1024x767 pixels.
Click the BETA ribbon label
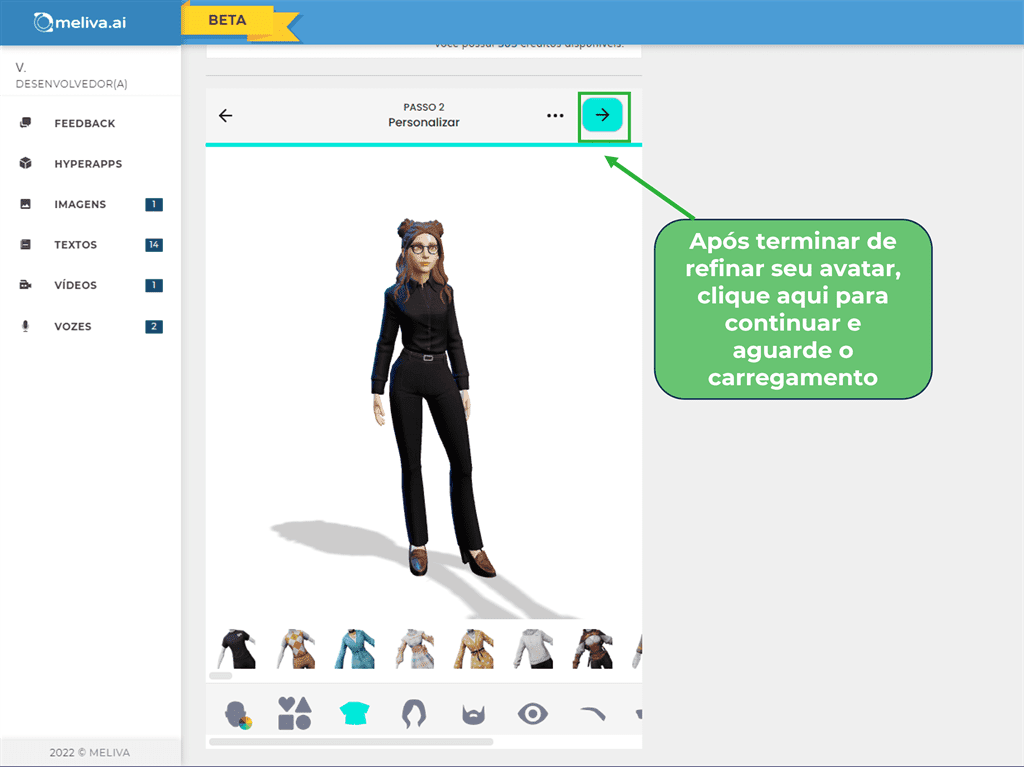227,20
